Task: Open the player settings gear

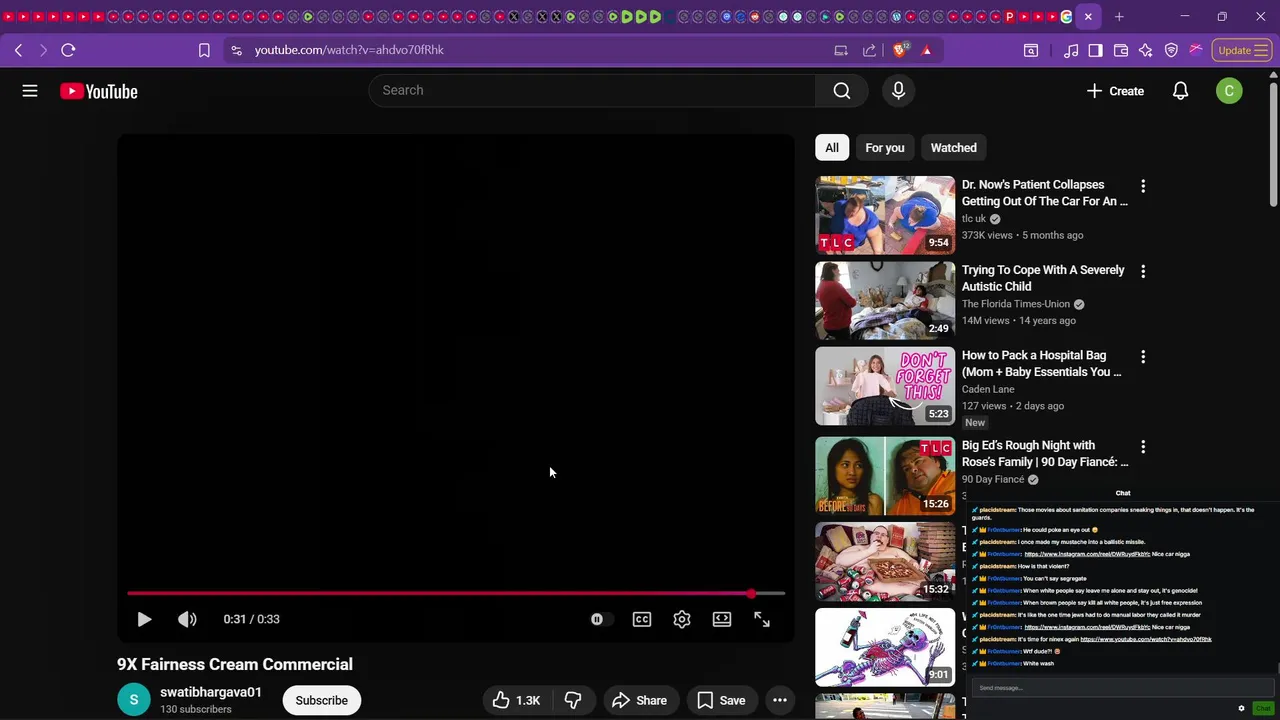Action: (x=682, y=619)
